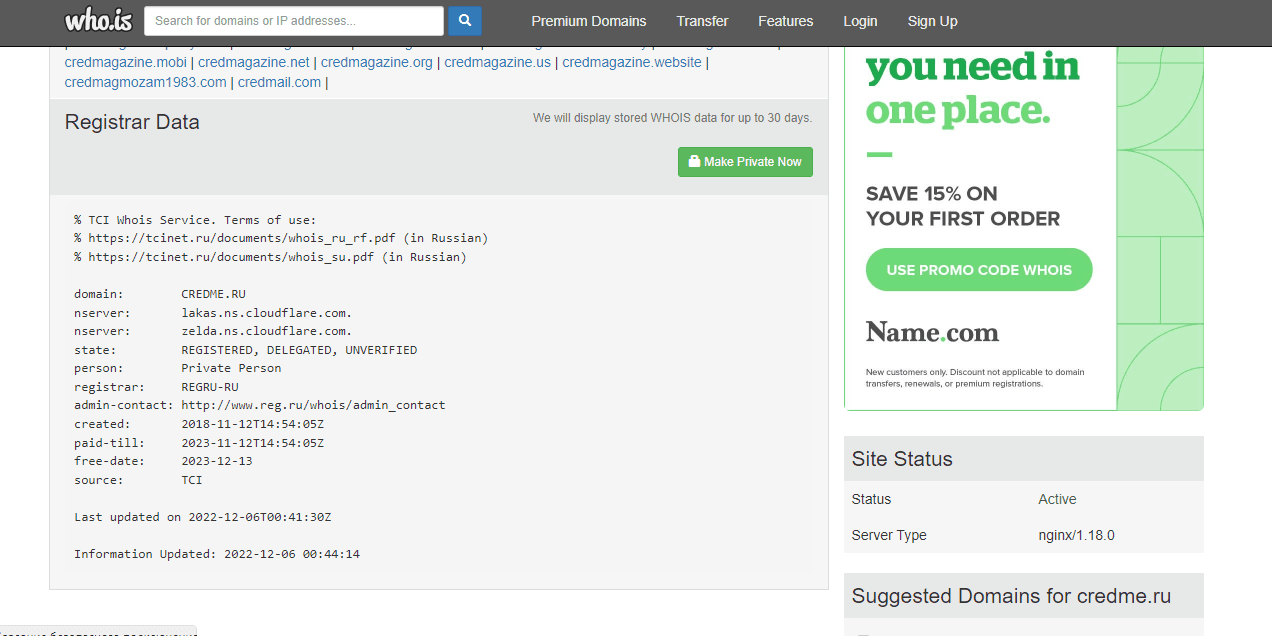Open the credmagmozam1983.com link
Viewport: 1272px width, 636px height.
(146, 82)
